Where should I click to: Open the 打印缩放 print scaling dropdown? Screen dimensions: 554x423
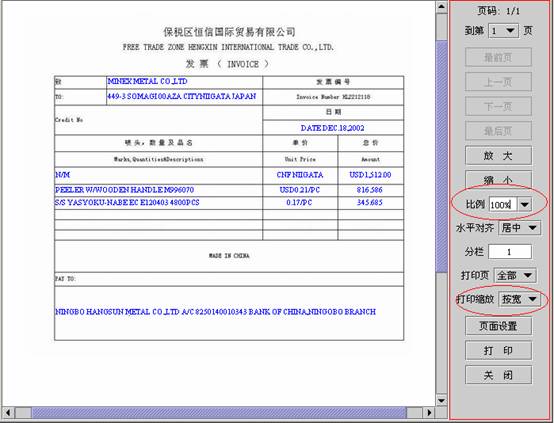click(519, 299)
